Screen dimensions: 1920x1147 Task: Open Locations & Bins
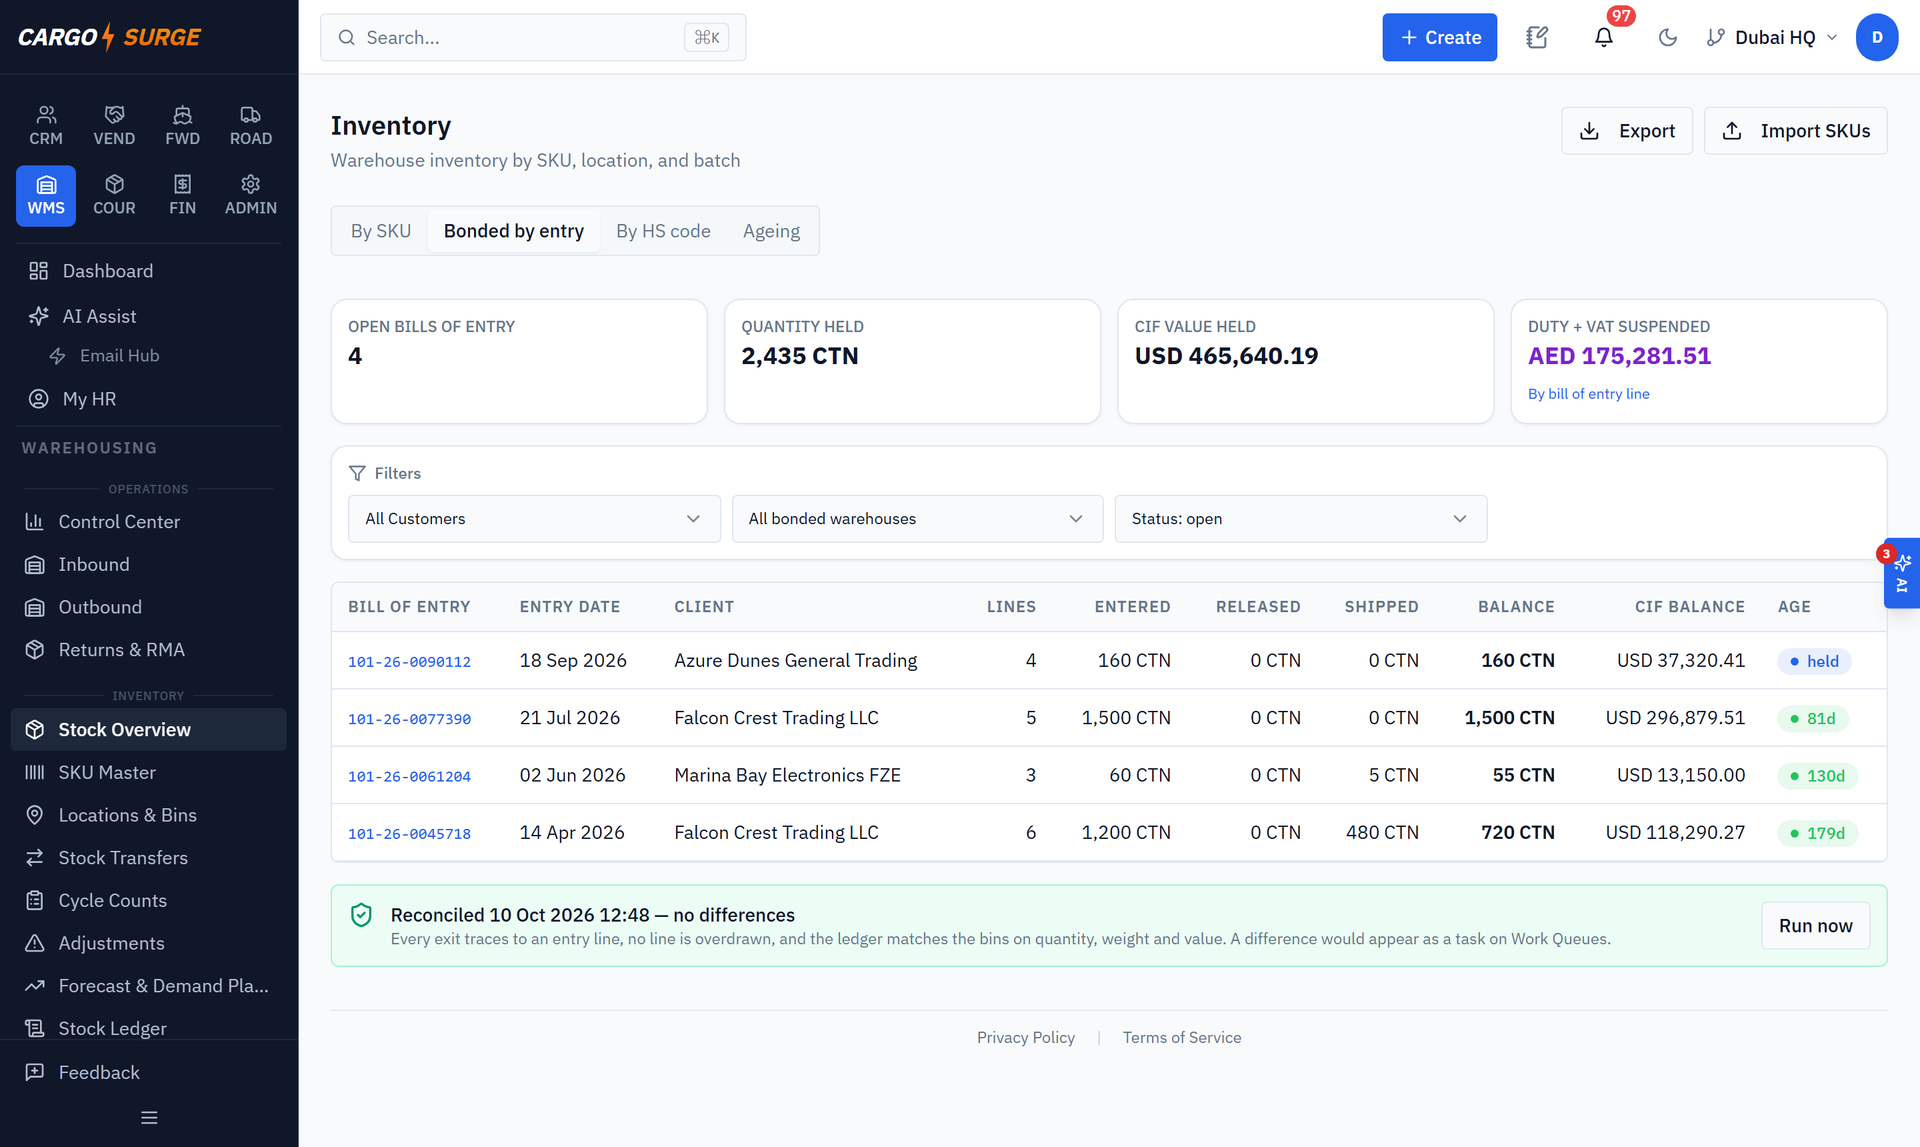coord(149,815)
